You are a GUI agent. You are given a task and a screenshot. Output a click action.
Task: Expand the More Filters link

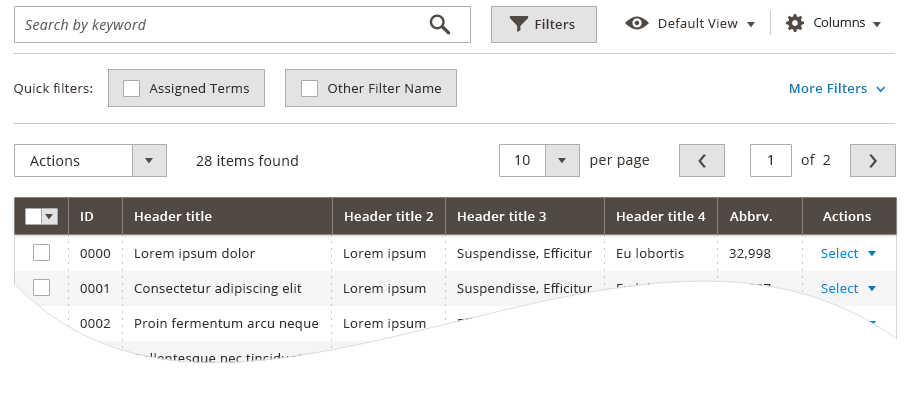pyautogui.click(x=837, y=88)
